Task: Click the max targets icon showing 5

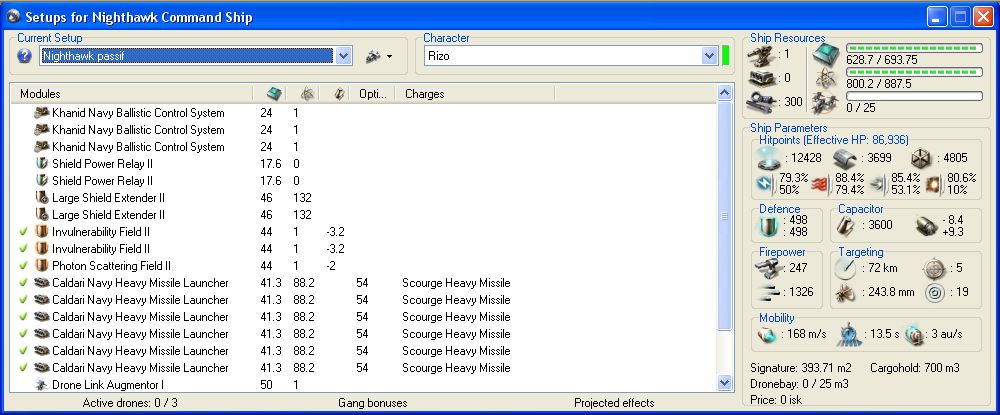Action: click(x=934, y=269)
